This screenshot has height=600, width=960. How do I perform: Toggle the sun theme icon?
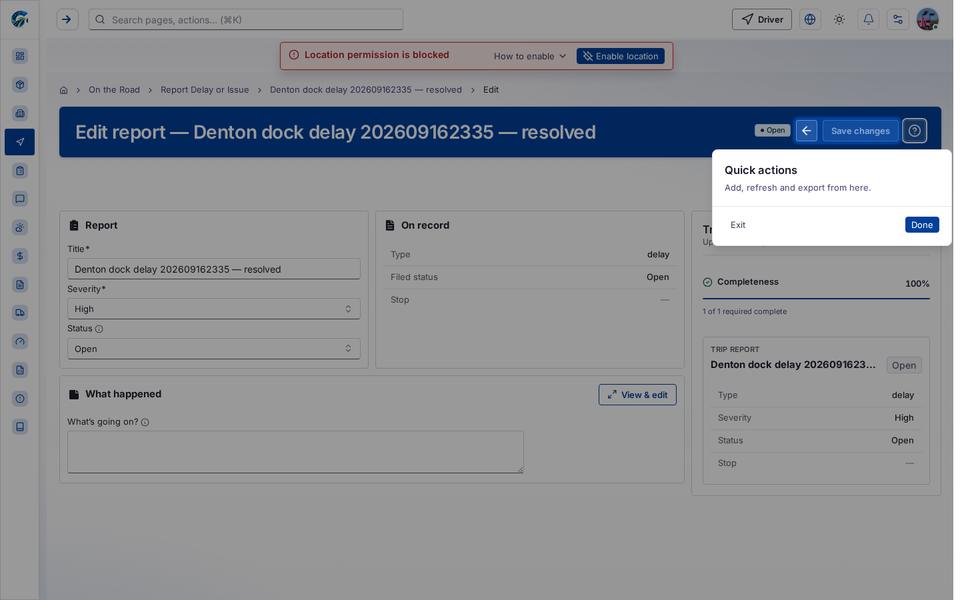pyautogui.click(x=839, y=20)
